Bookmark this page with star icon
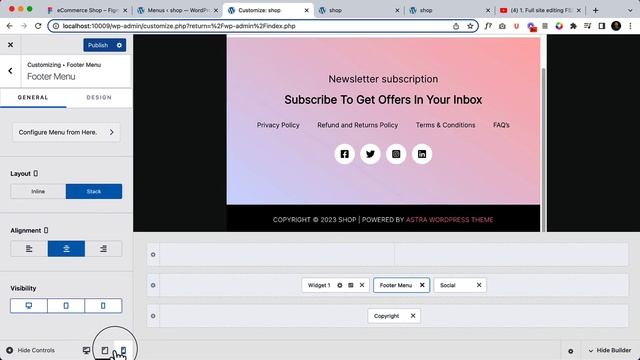 pyautogui.click(x=470, y=26)
